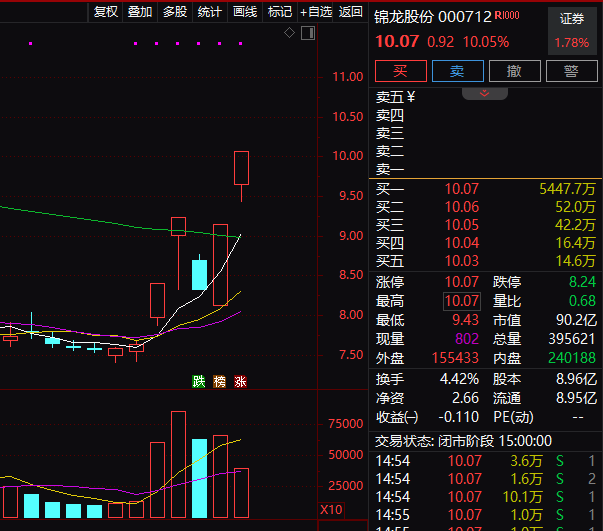This screenshot has height=531, width=603.
Task: Click the X10 volume scale label
Action: coord(328,509)
